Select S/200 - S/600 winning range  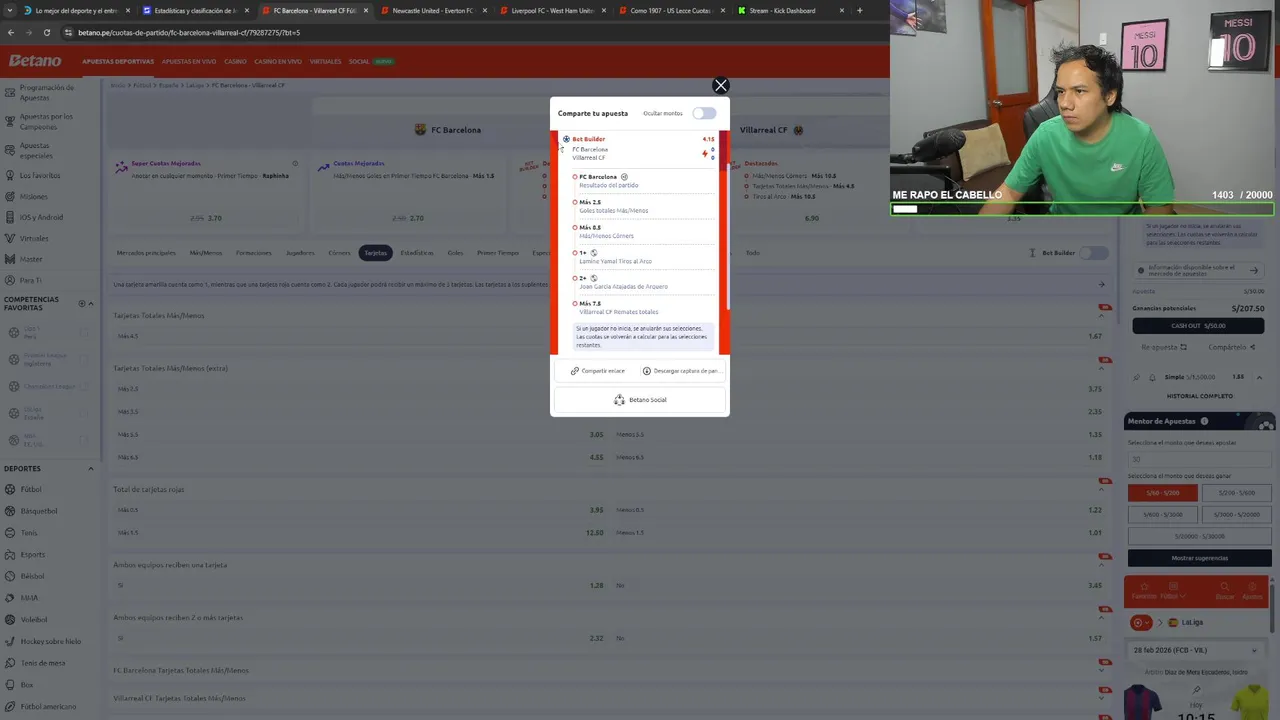point(1236,493)
